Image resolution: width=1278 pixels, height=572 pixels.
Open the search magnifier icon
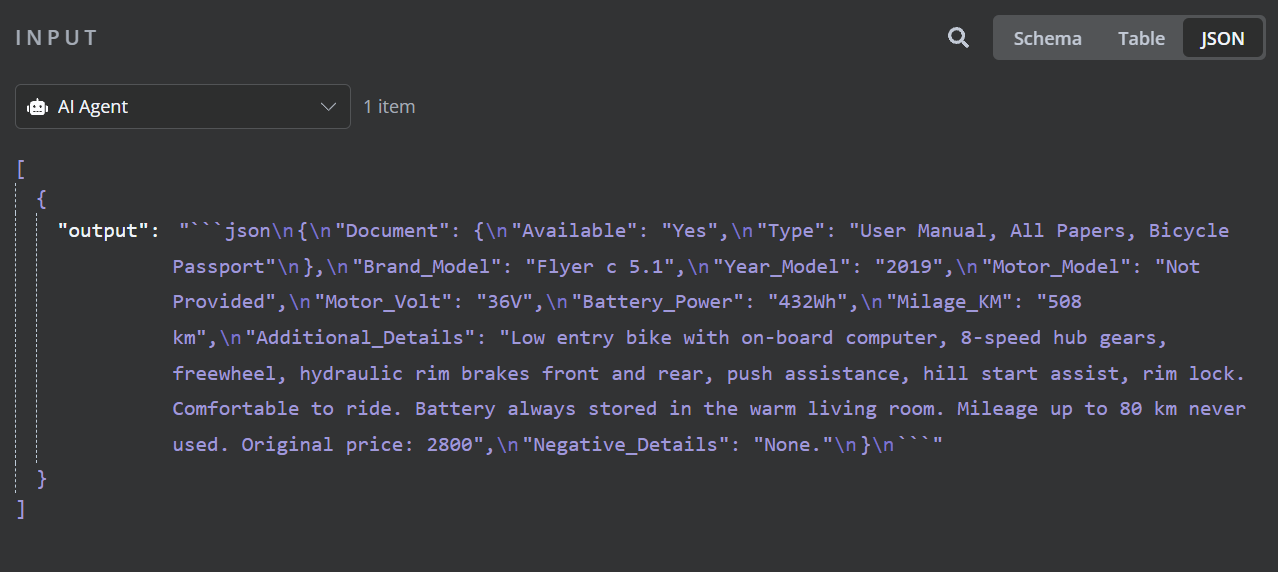point(958,38)
